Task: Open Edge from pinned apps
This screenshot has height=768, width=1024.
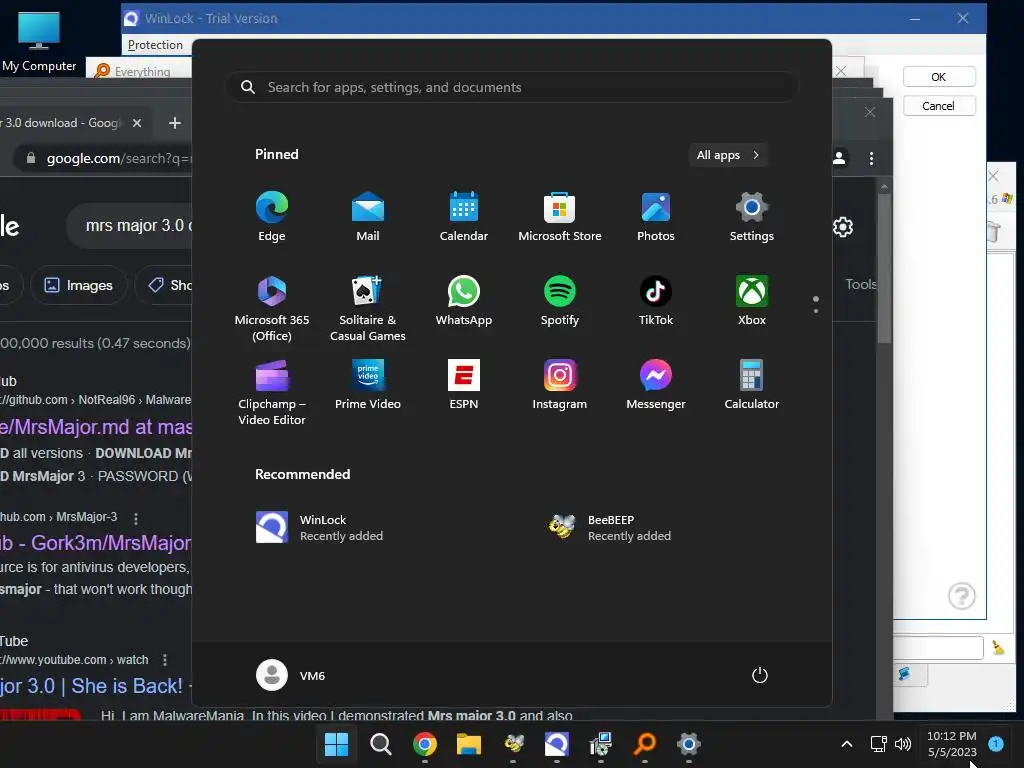Action: pos(272,217)
